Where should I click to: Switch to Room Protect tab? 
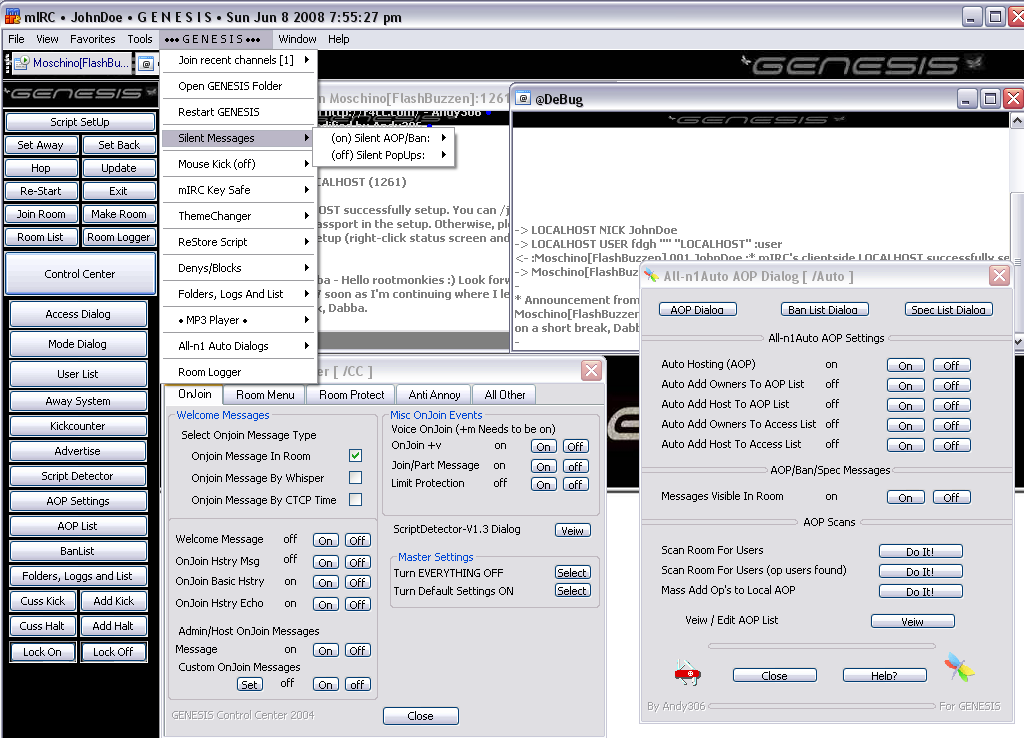point(351,394)
